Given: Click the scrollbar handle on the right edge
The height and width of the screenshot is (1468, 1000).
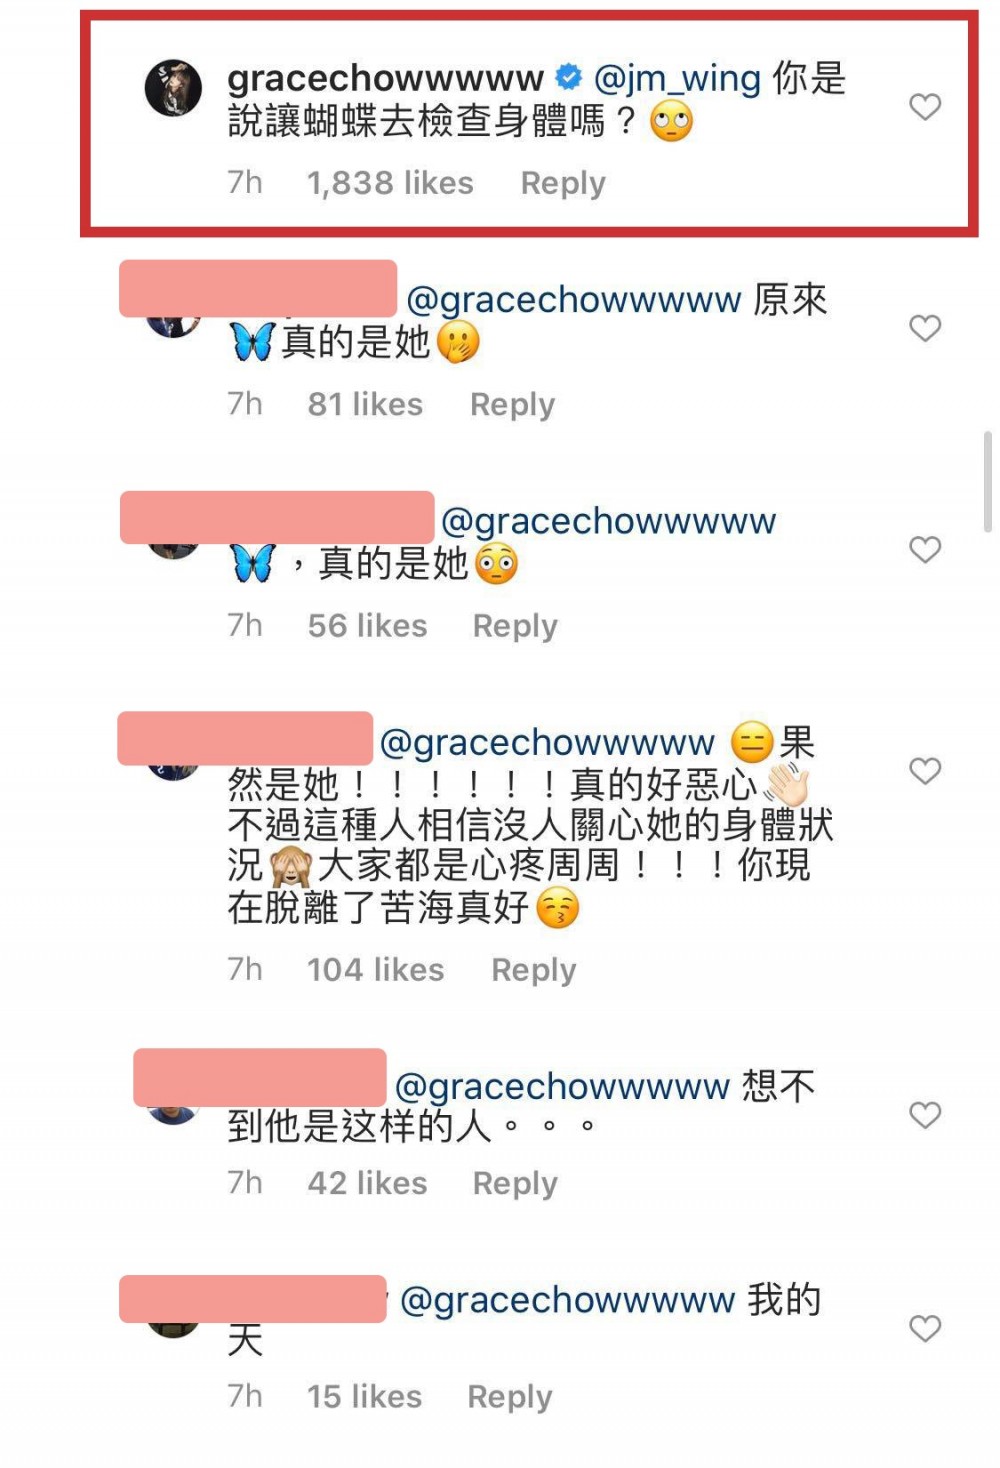Looking at the screenshot, I should click(988, 482).
